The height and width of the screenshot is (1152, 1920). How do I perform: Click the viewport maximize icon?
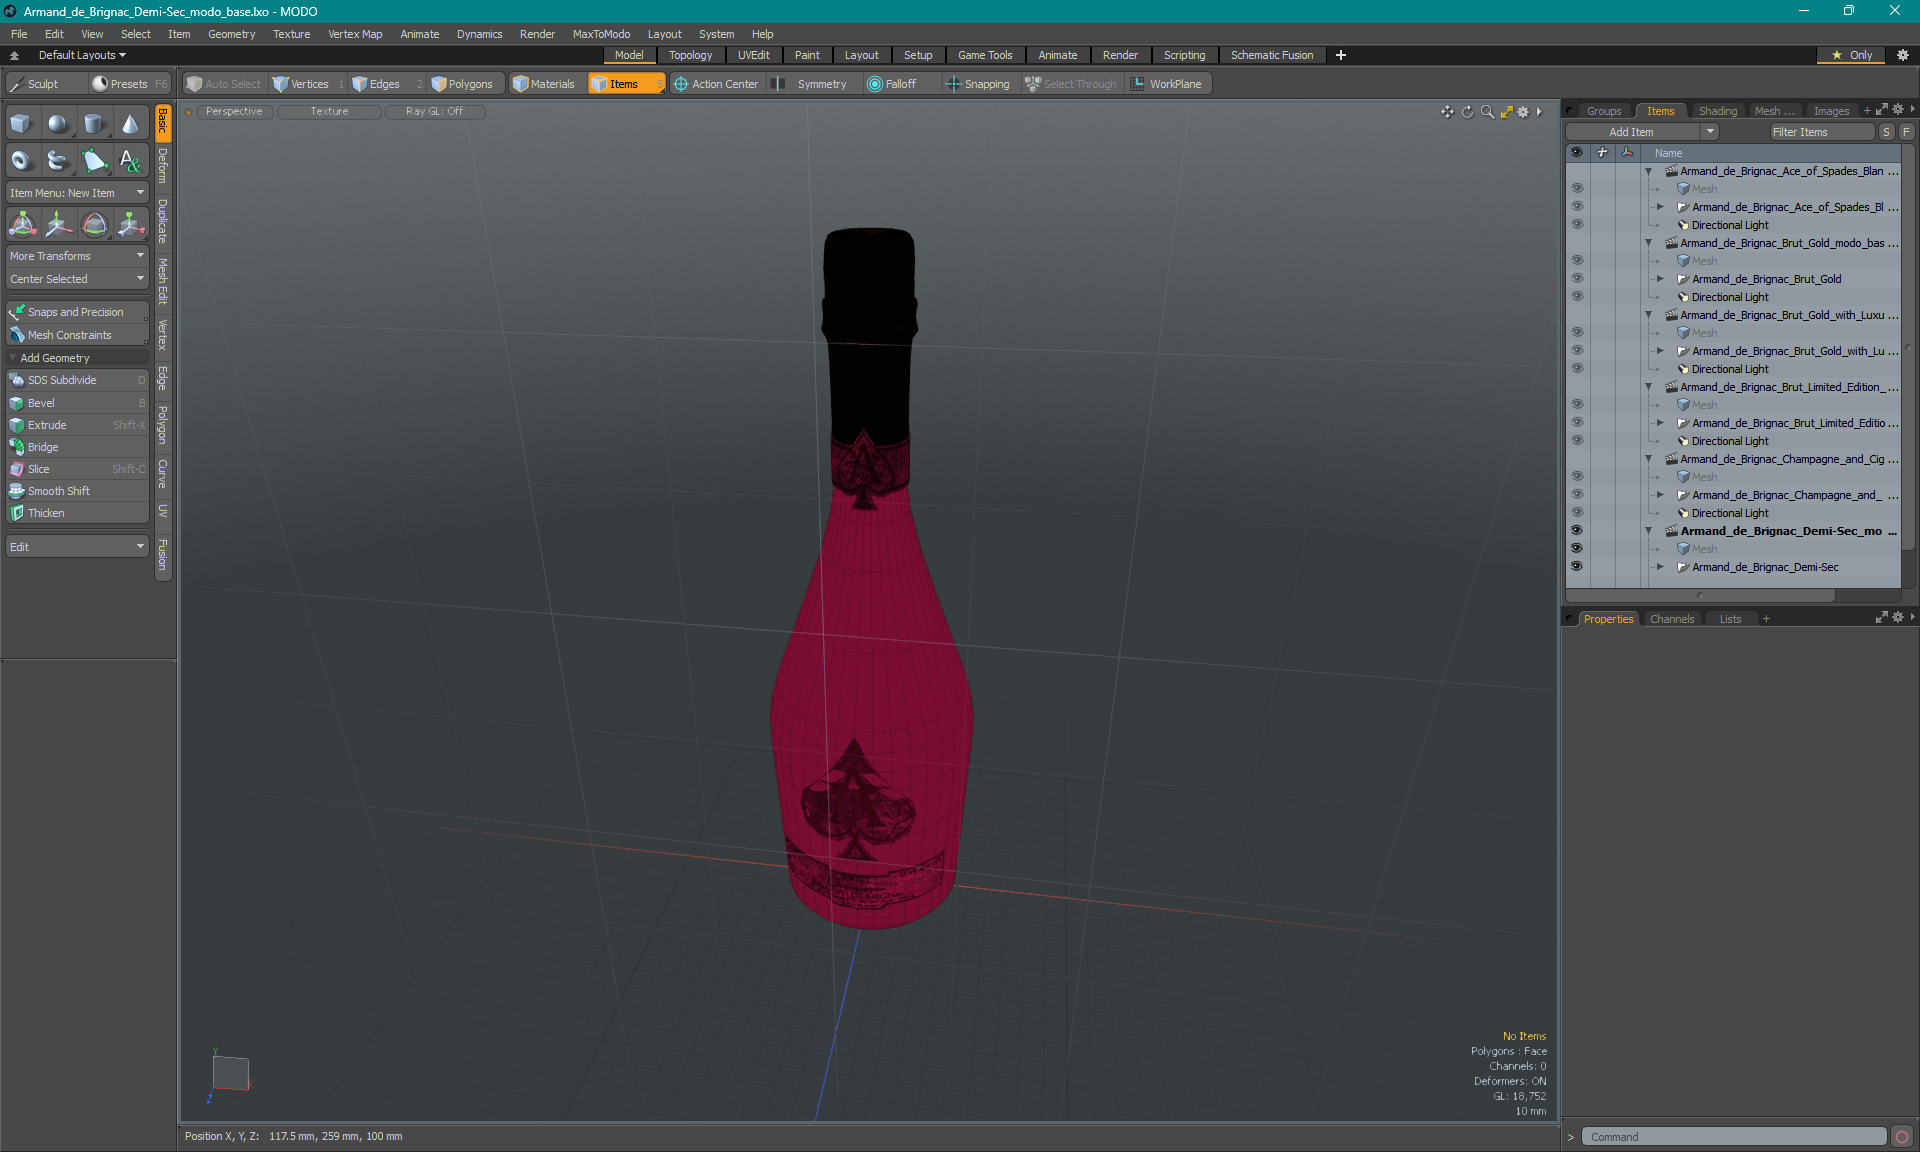pyautogui.click(x=1506, y=112)
